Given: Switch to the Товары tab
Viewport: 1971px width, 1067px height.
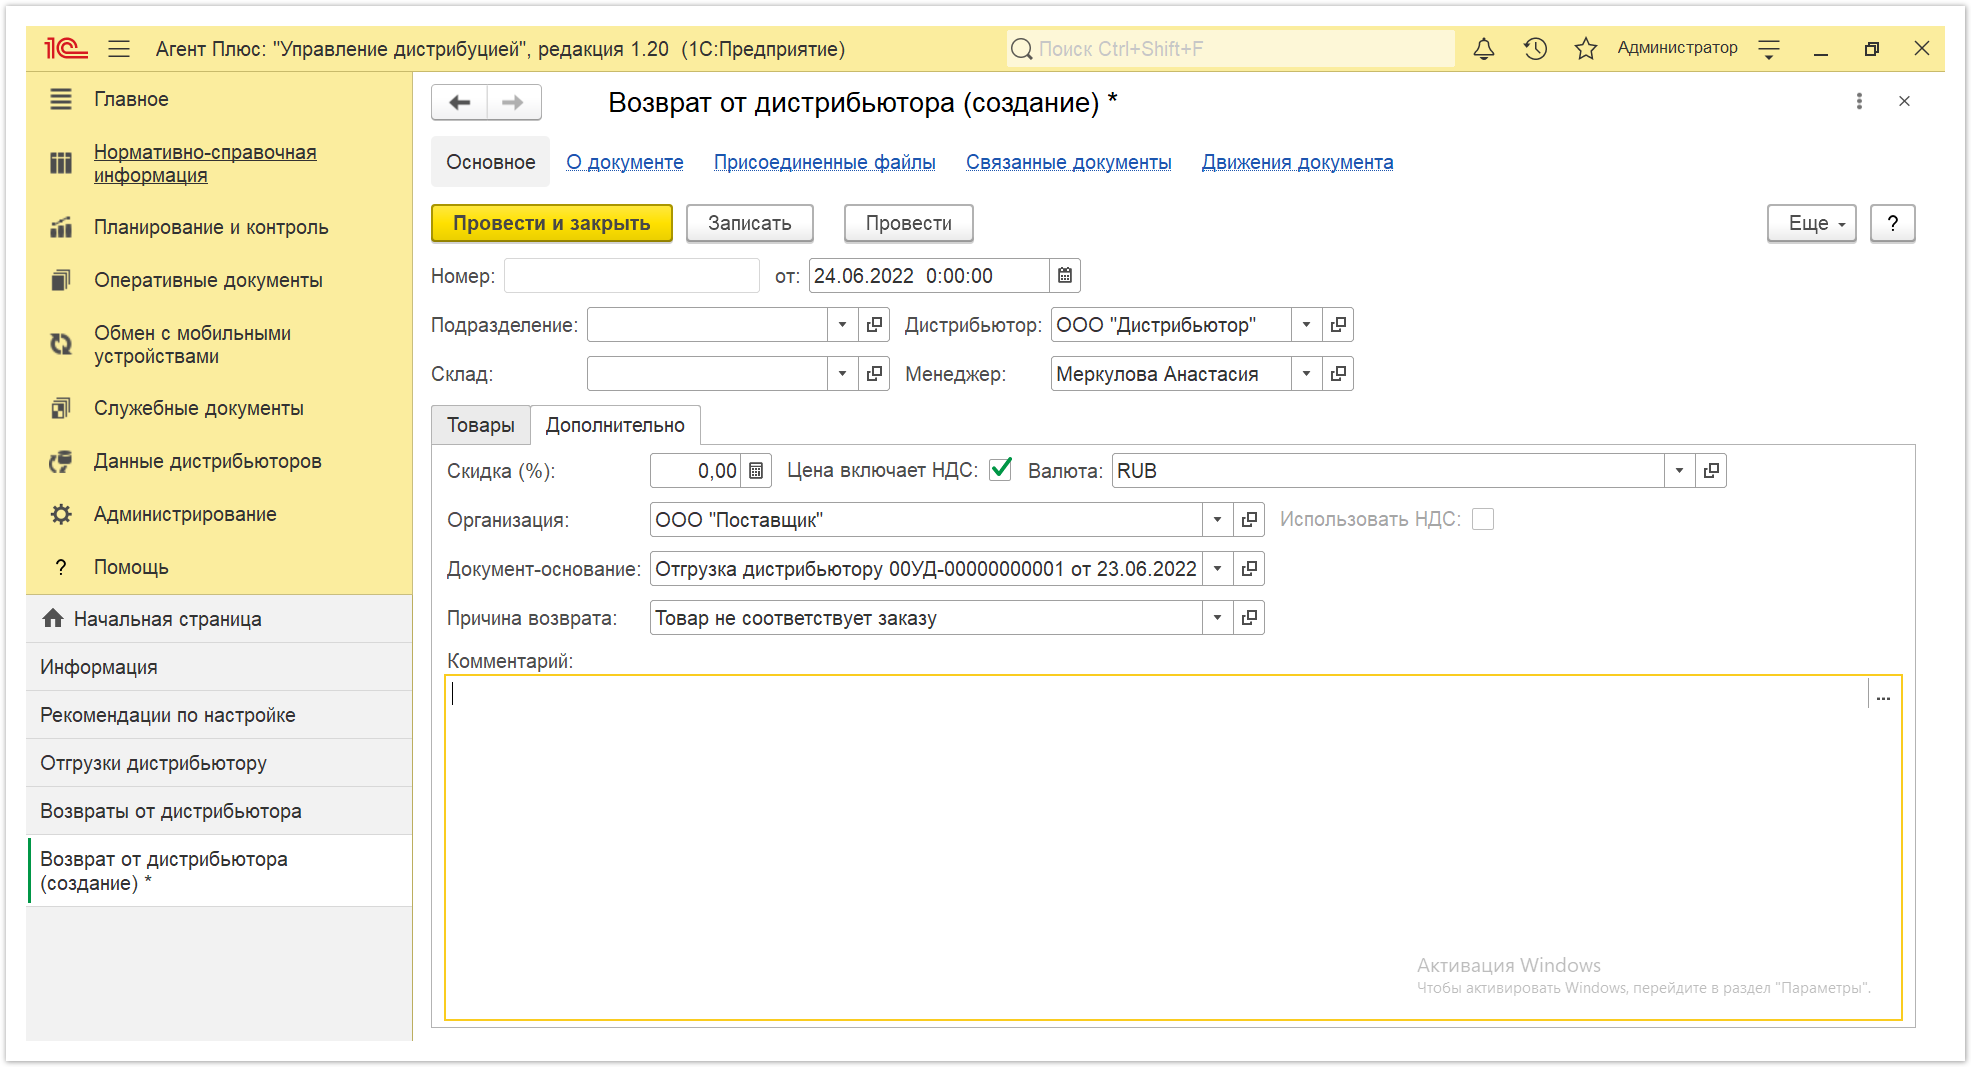Looking at the screenshot, I should [480, 425].
